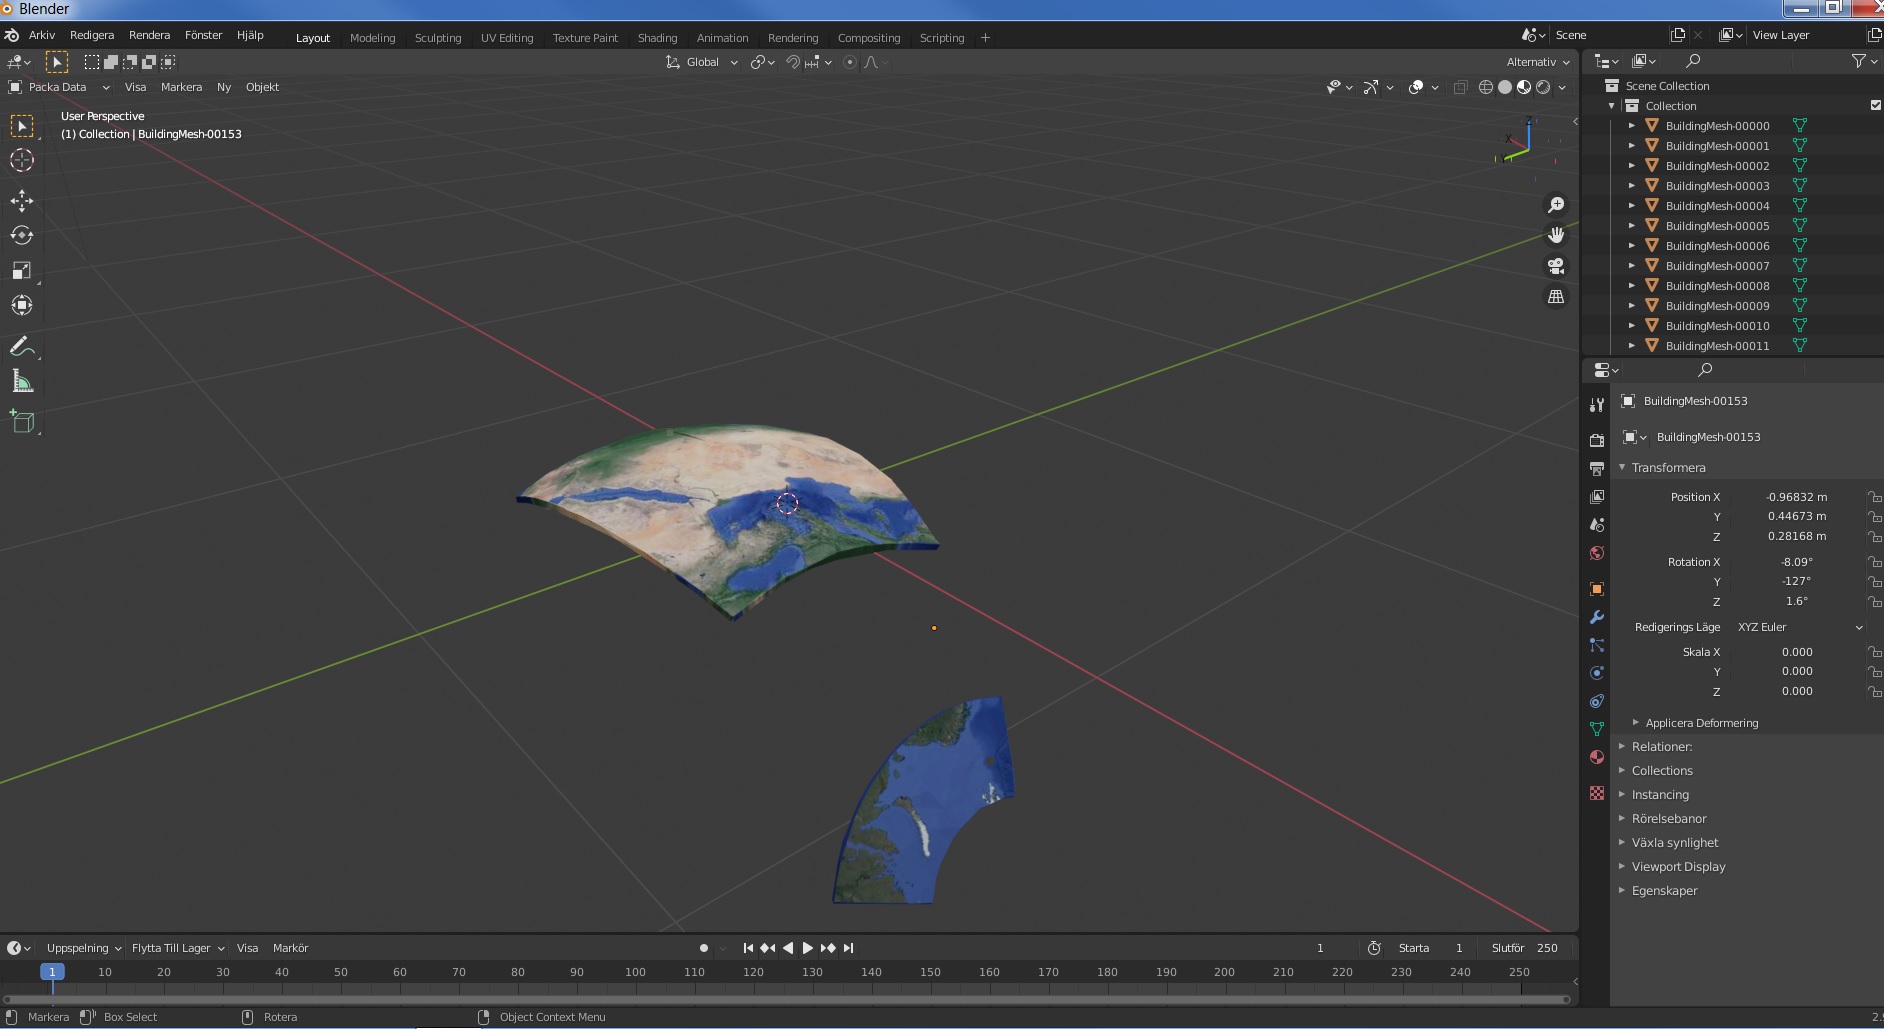1884x1029 pixels.
Task: Toggle snapping magnet icon
Action: [793, 62]
